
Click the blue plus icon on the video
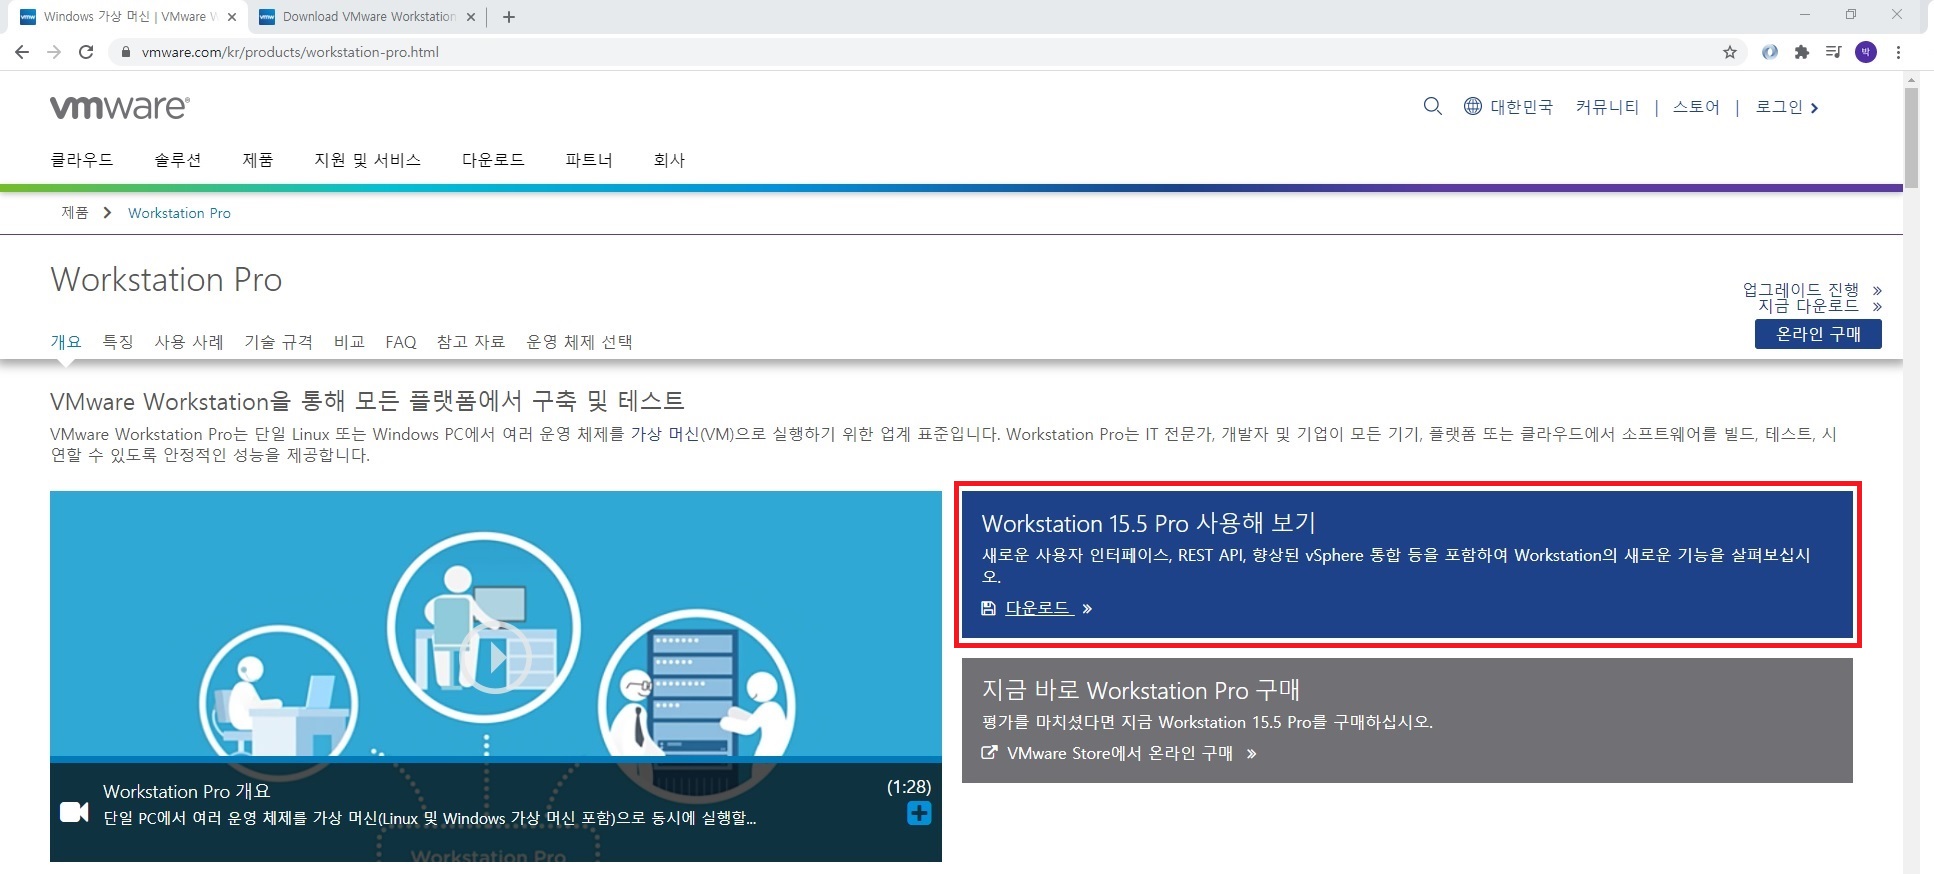(x=919, y=813)
